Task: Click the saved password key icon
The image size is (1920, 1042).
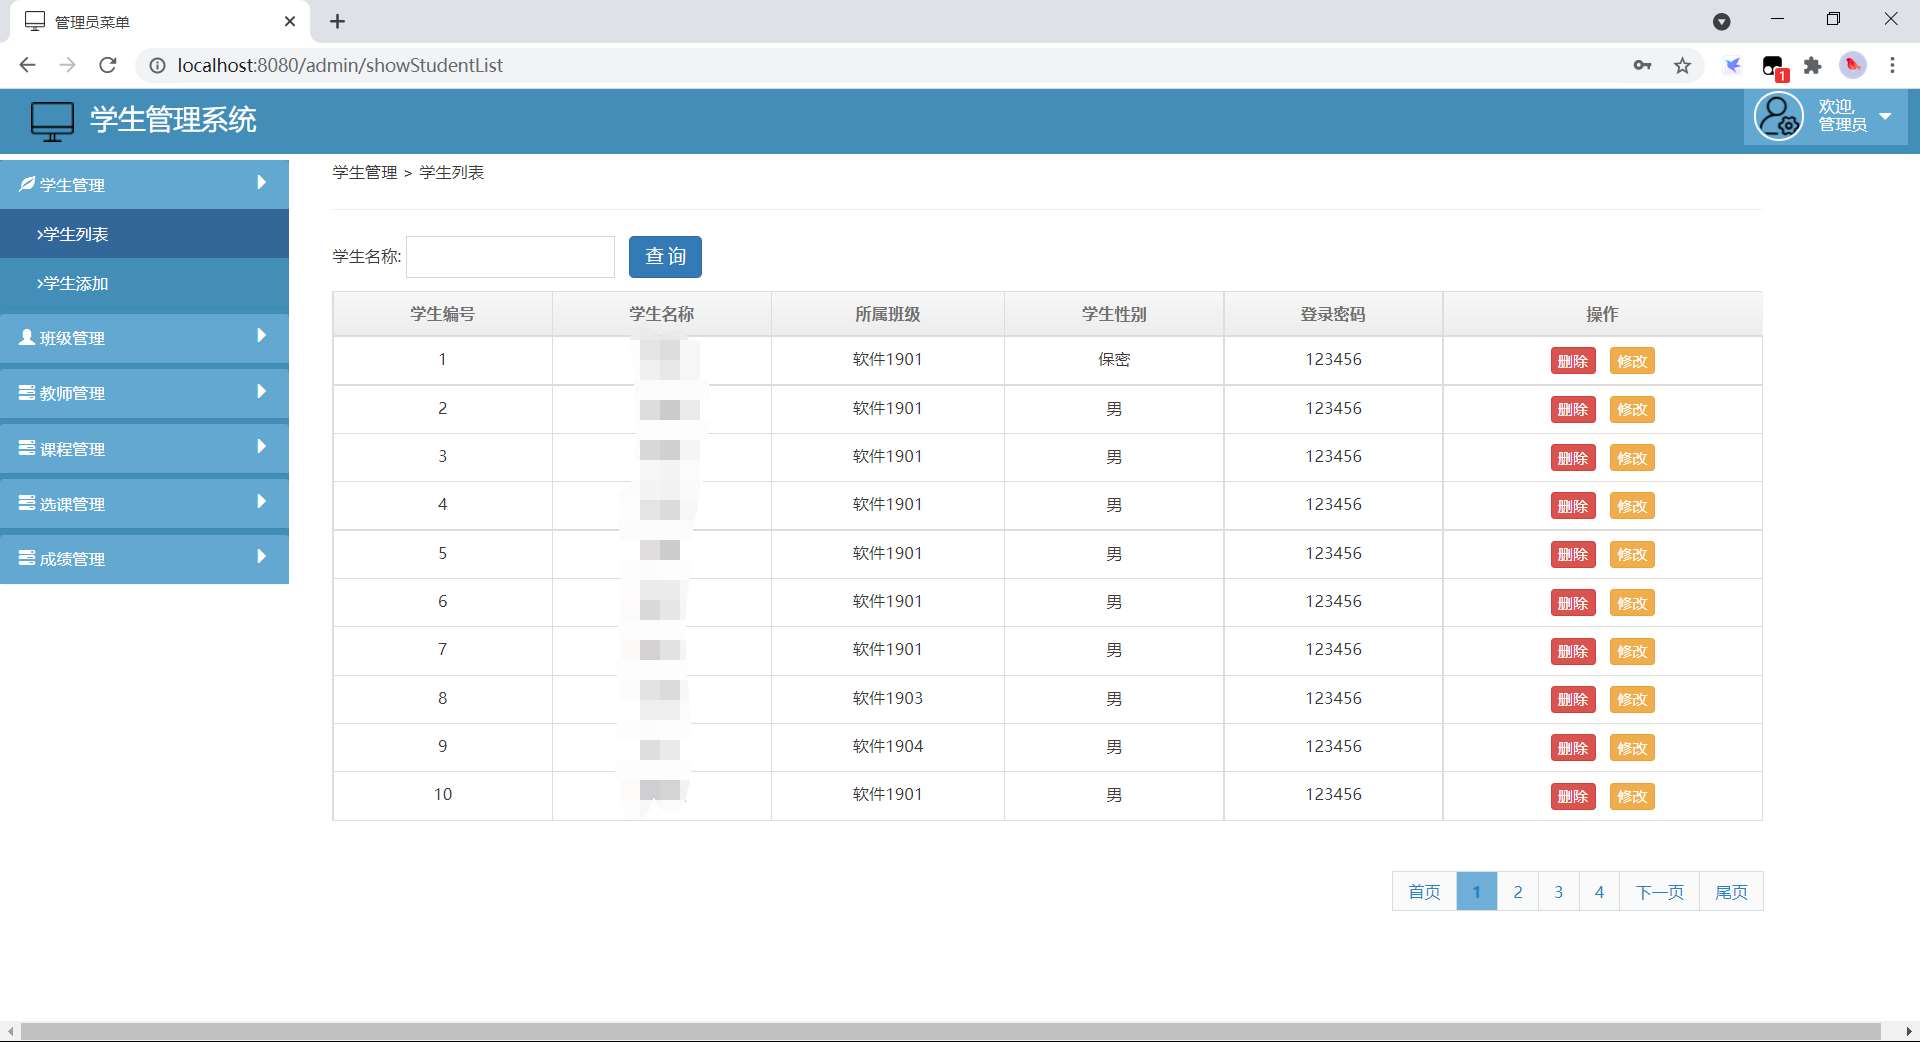Action: click(1642, 65)
